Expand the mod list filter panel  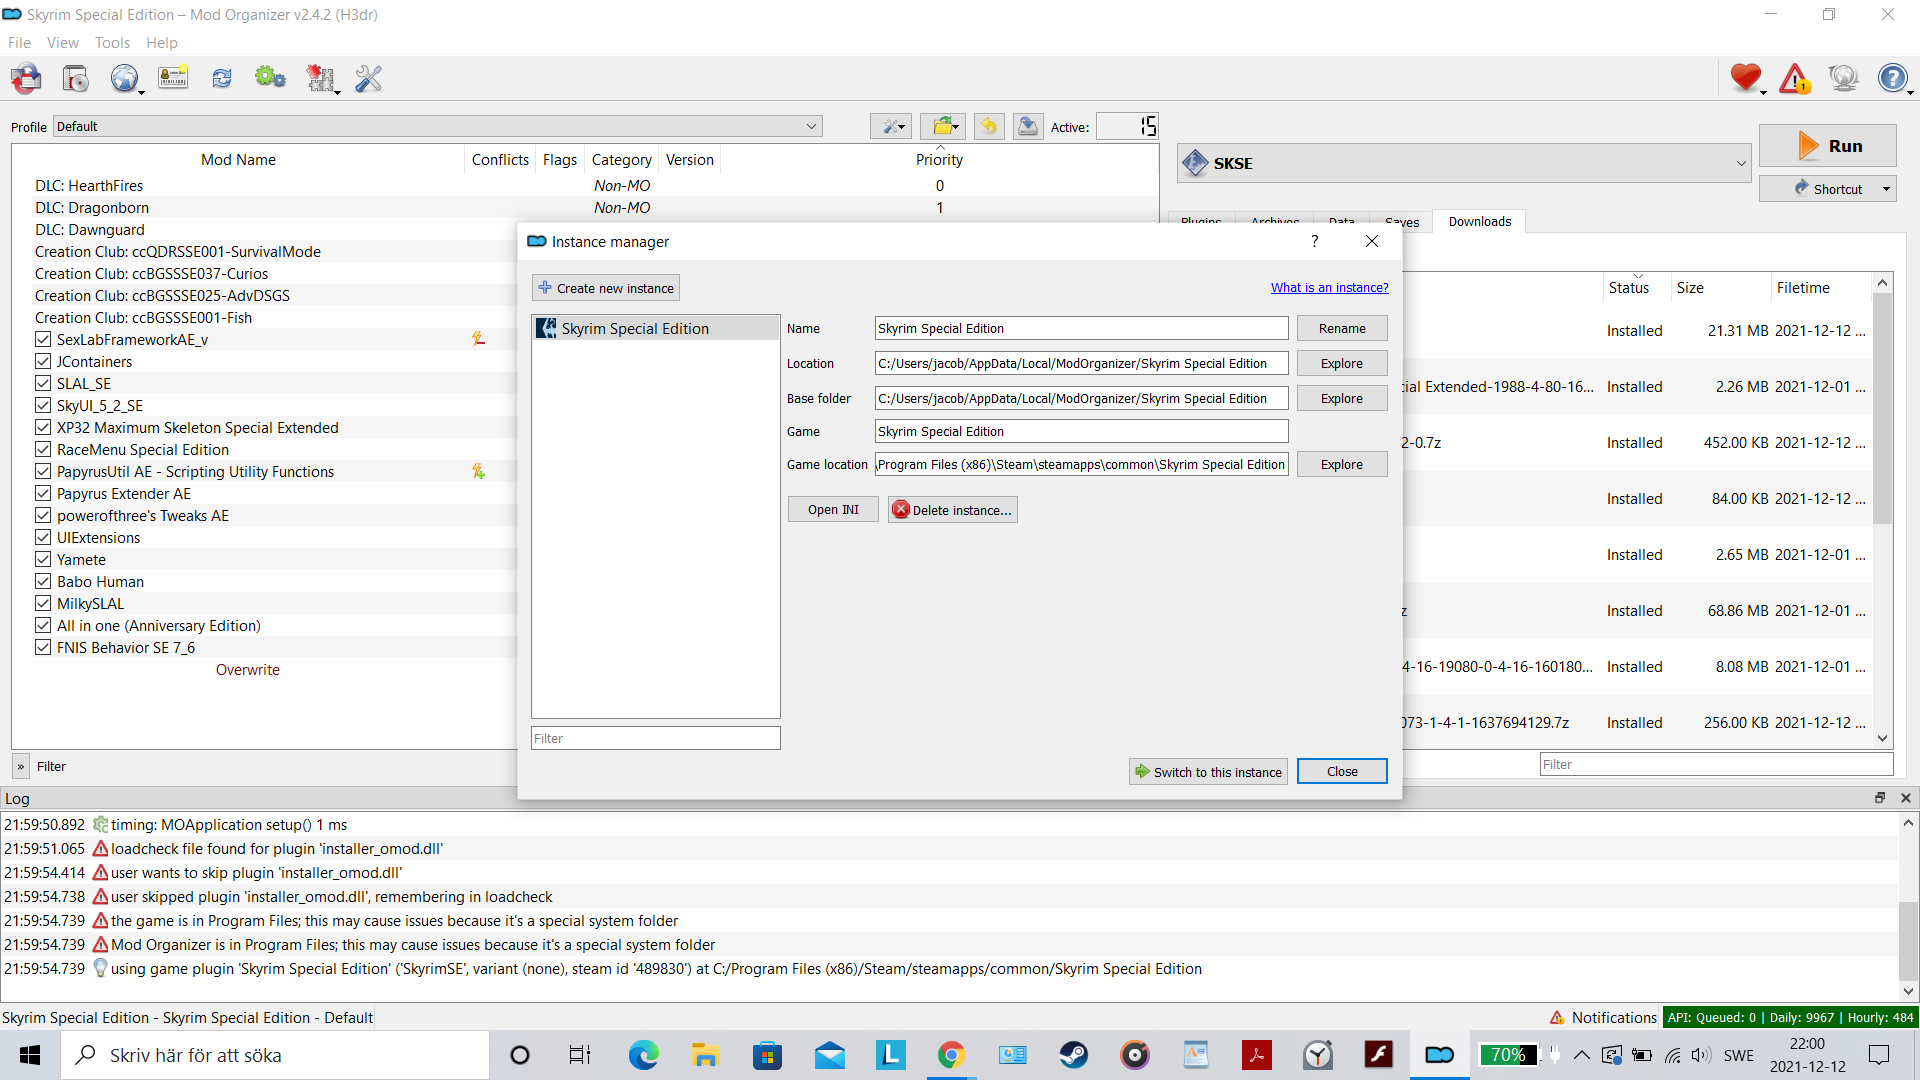pyautogui.click(x=20, y=766)
